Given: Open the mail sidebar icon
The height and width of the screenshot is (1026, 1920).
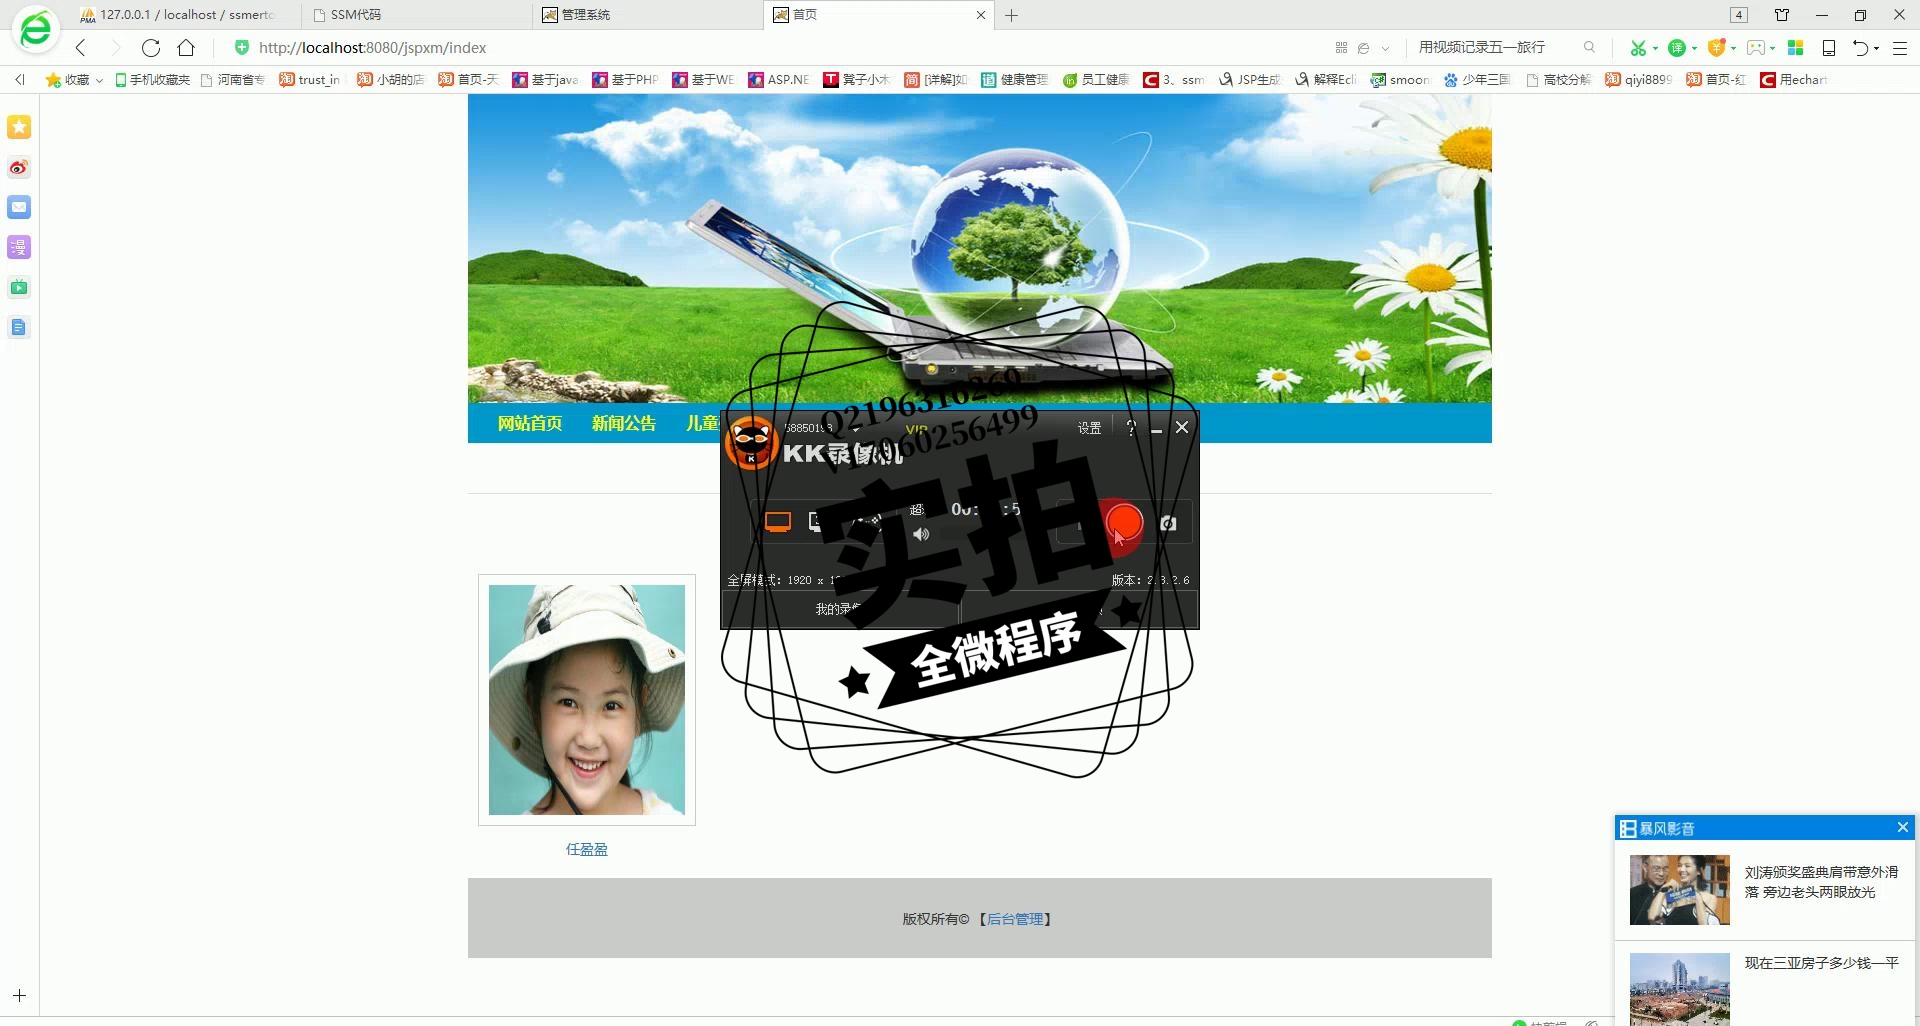Looking at the screenshot, I should click(19, 207).
